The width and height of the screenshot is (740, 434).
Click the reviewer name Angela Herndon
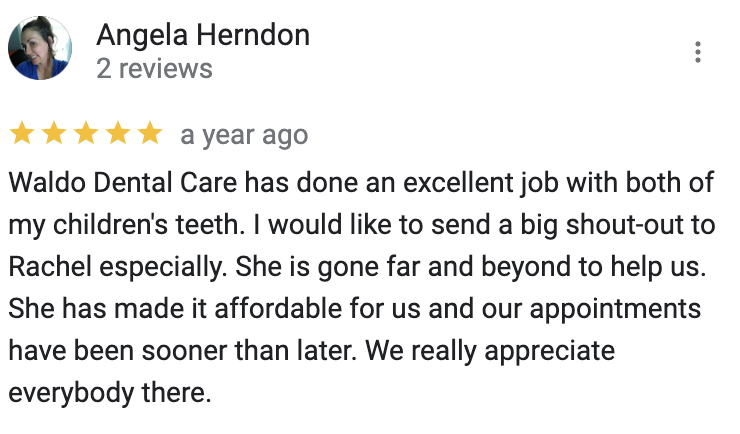click(203, 35)
